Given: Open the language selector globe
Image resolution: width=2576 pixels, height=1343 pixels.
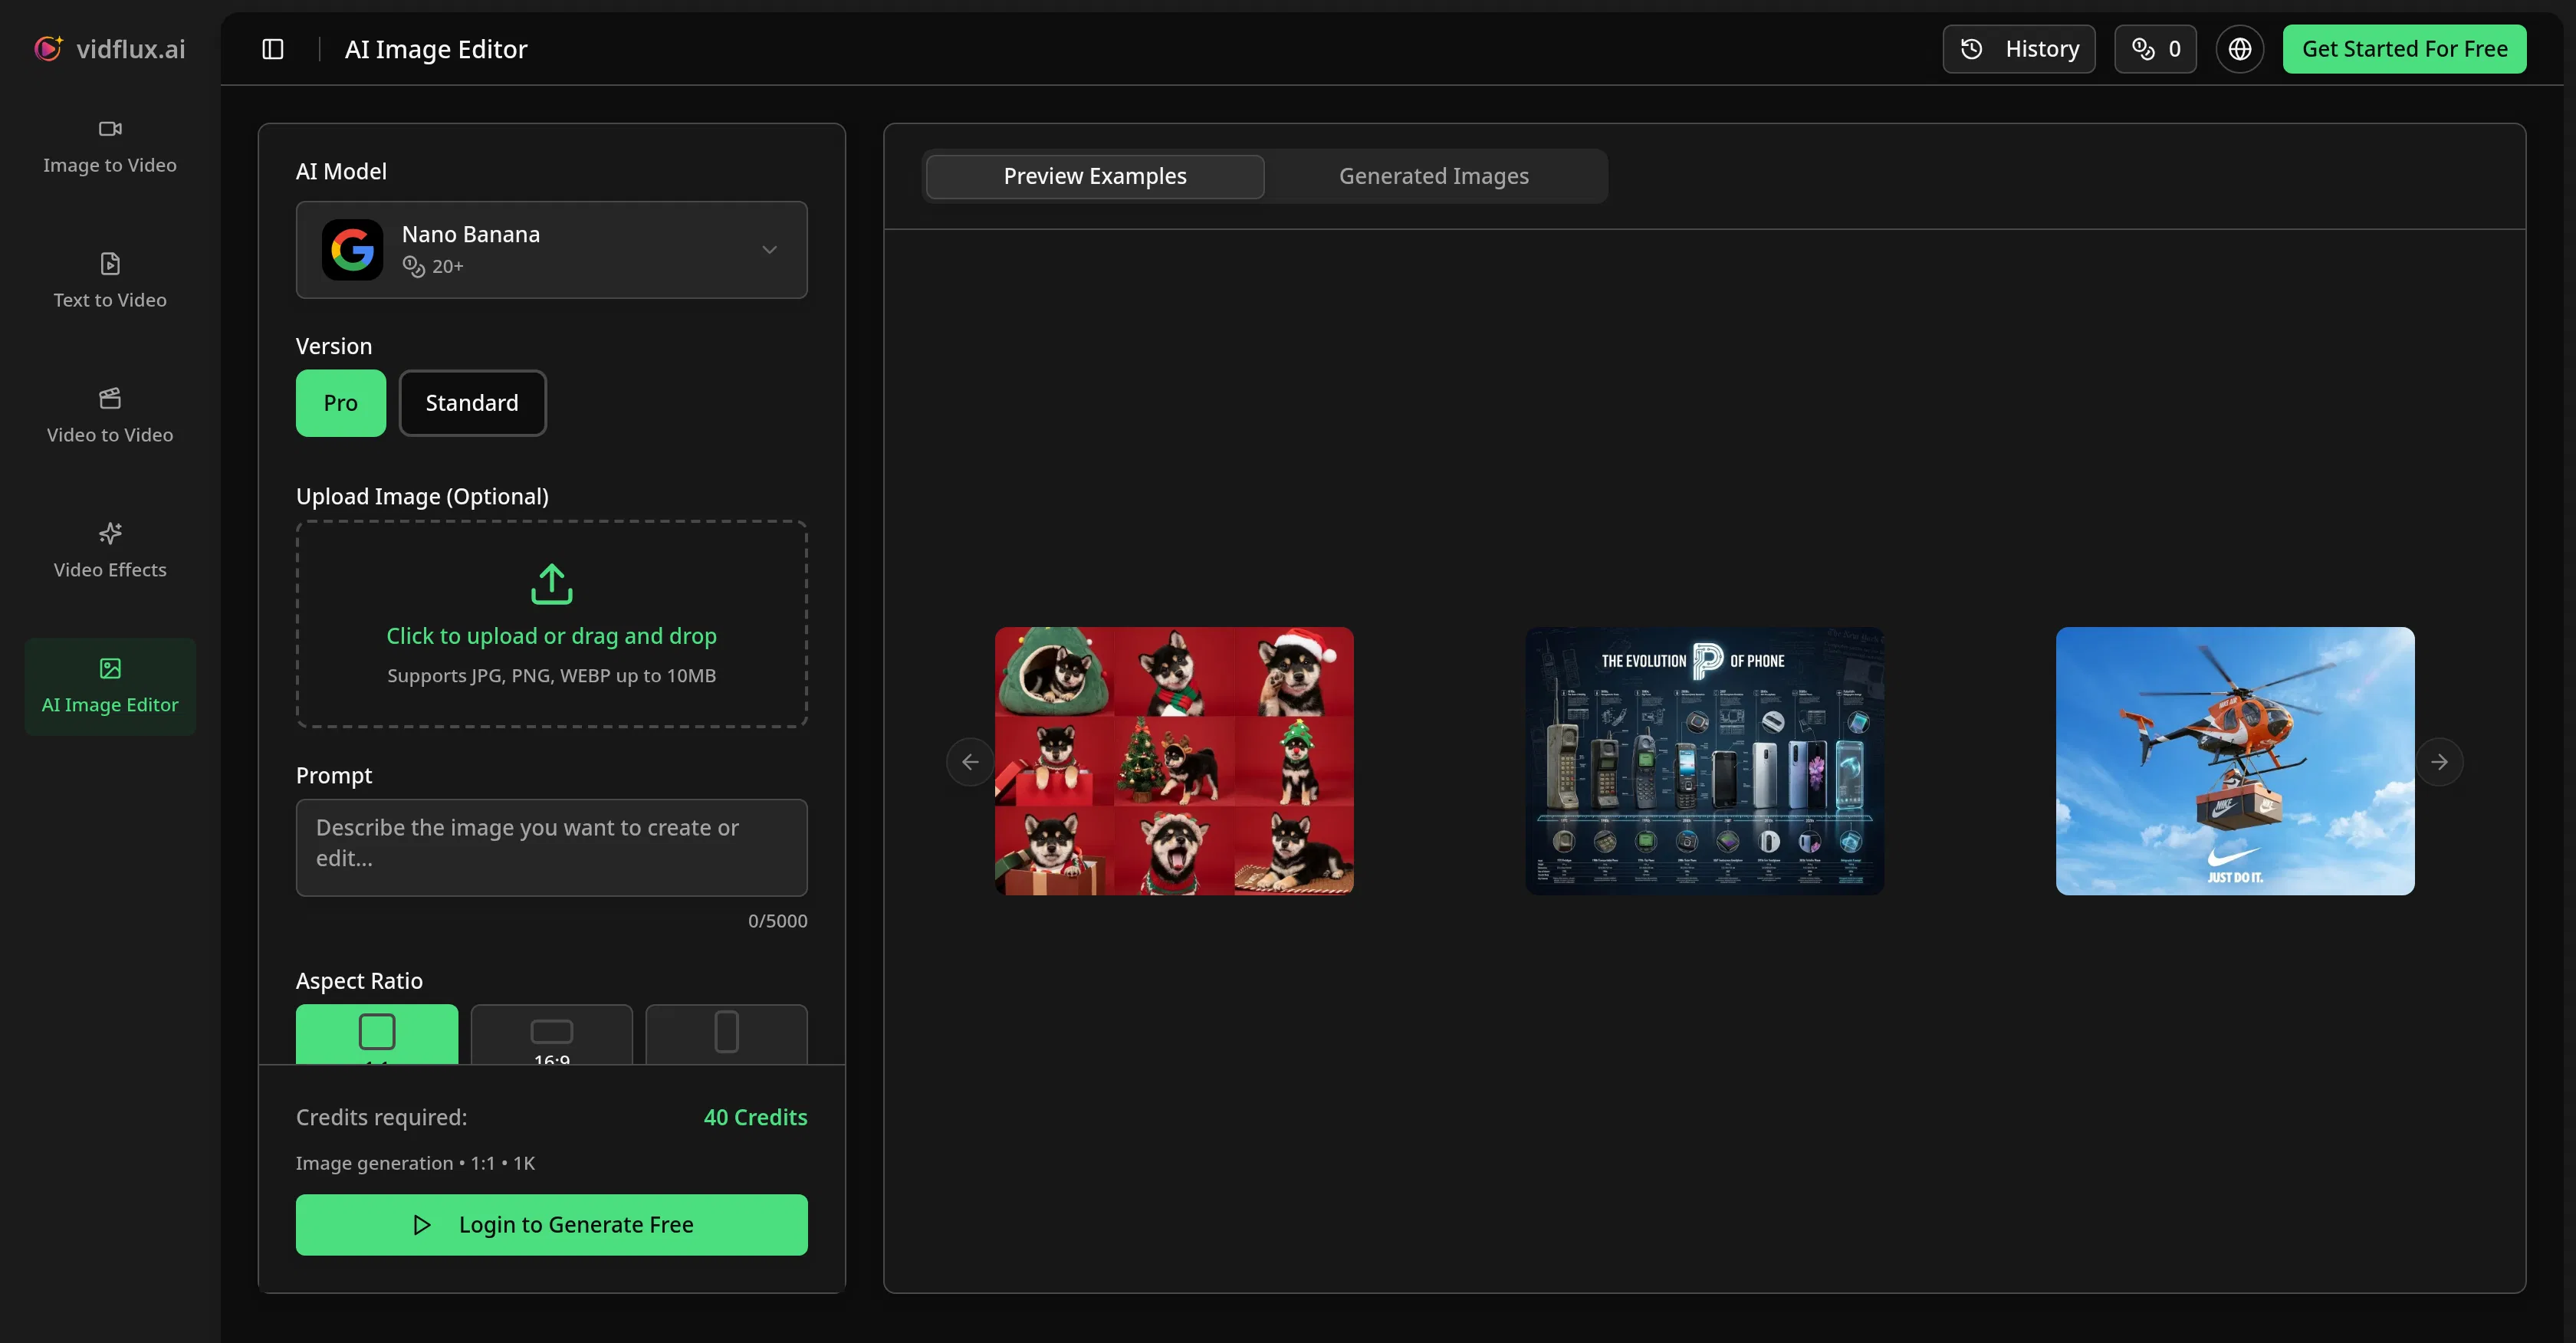Looking at the screenshot, I should click(2240, 48).
